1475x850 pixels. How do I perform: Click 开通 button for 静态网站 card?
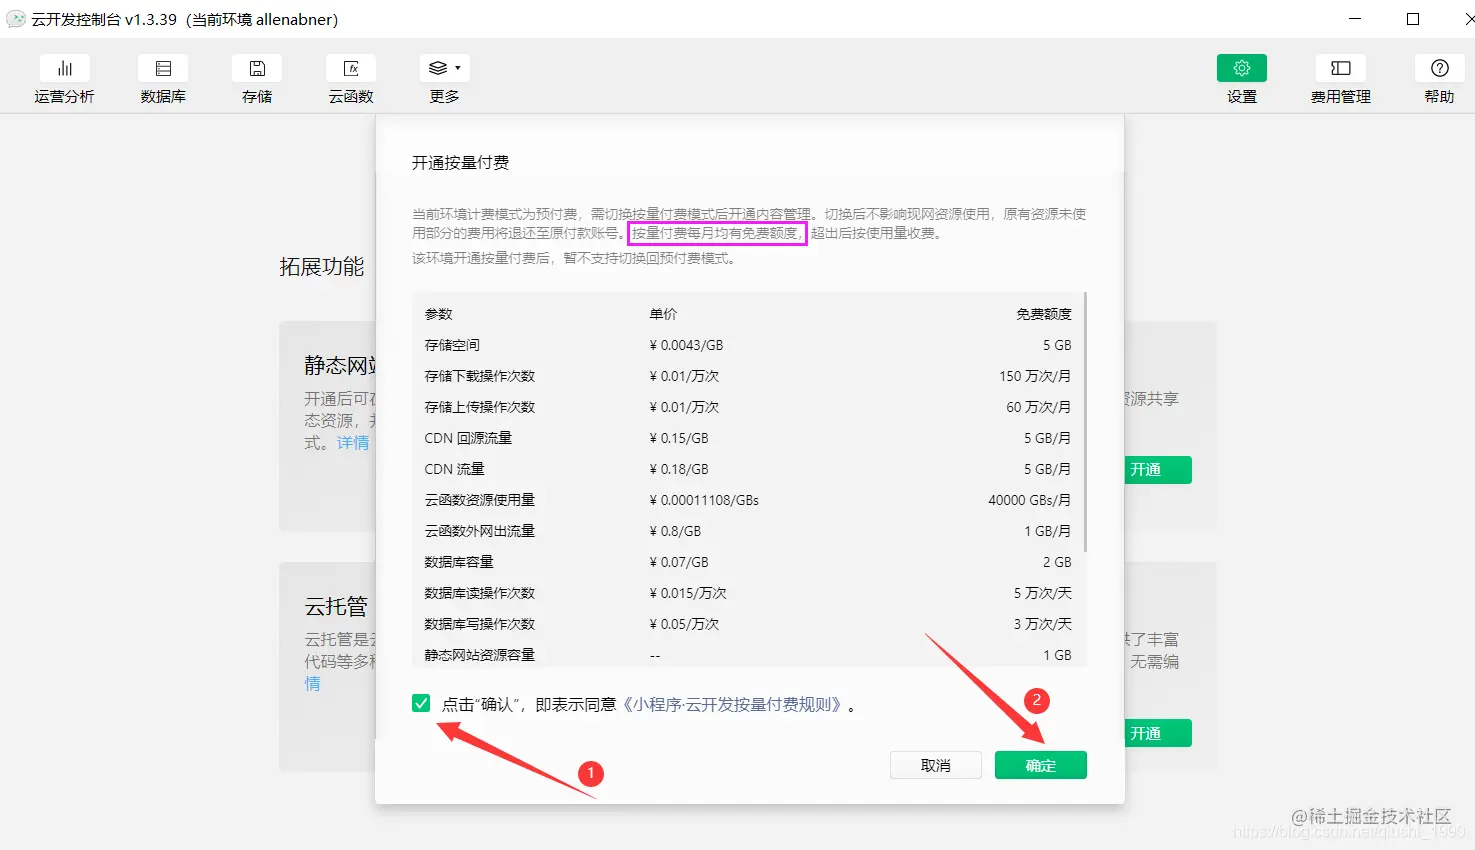[x=1156, y=470]
